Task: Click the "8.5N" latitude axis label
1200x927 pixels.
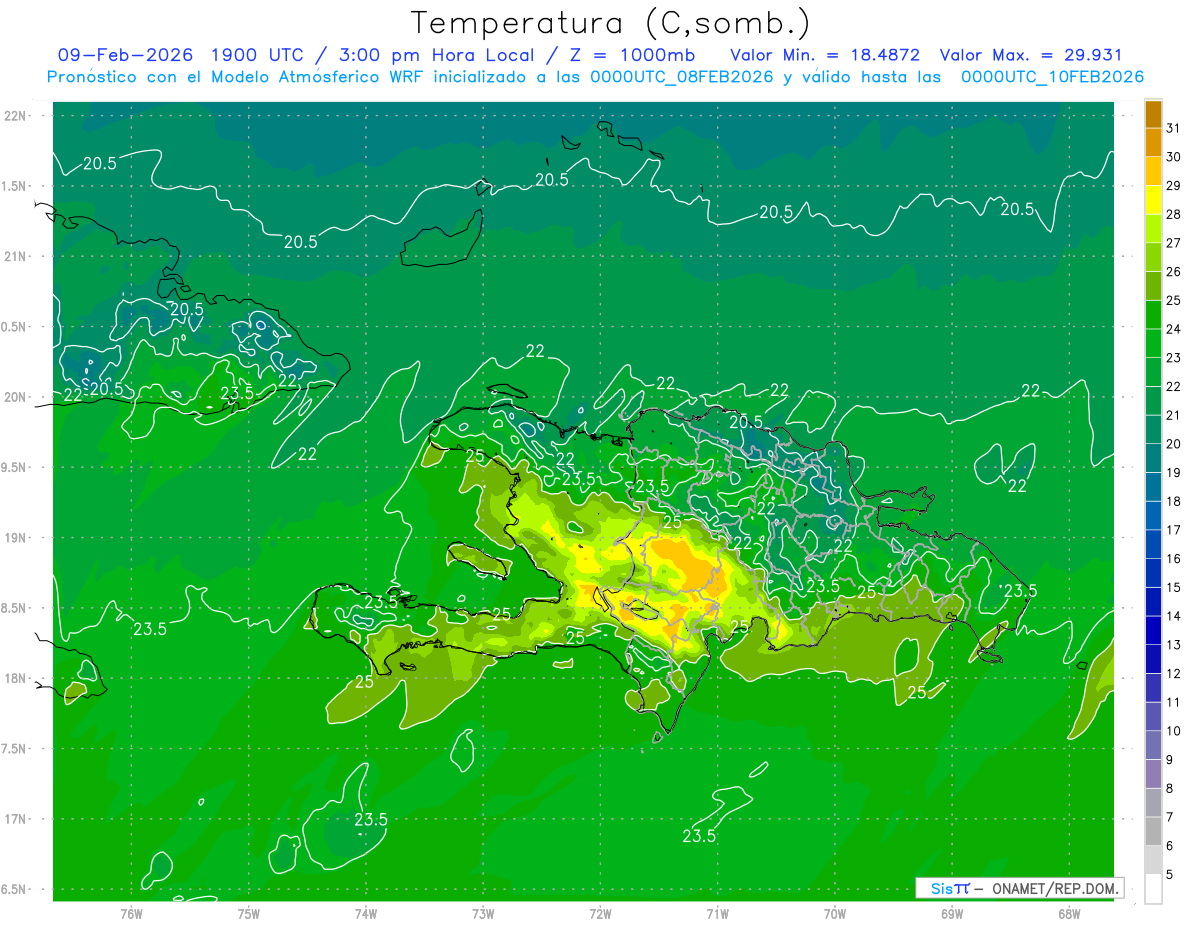Action: coord(15,608)
